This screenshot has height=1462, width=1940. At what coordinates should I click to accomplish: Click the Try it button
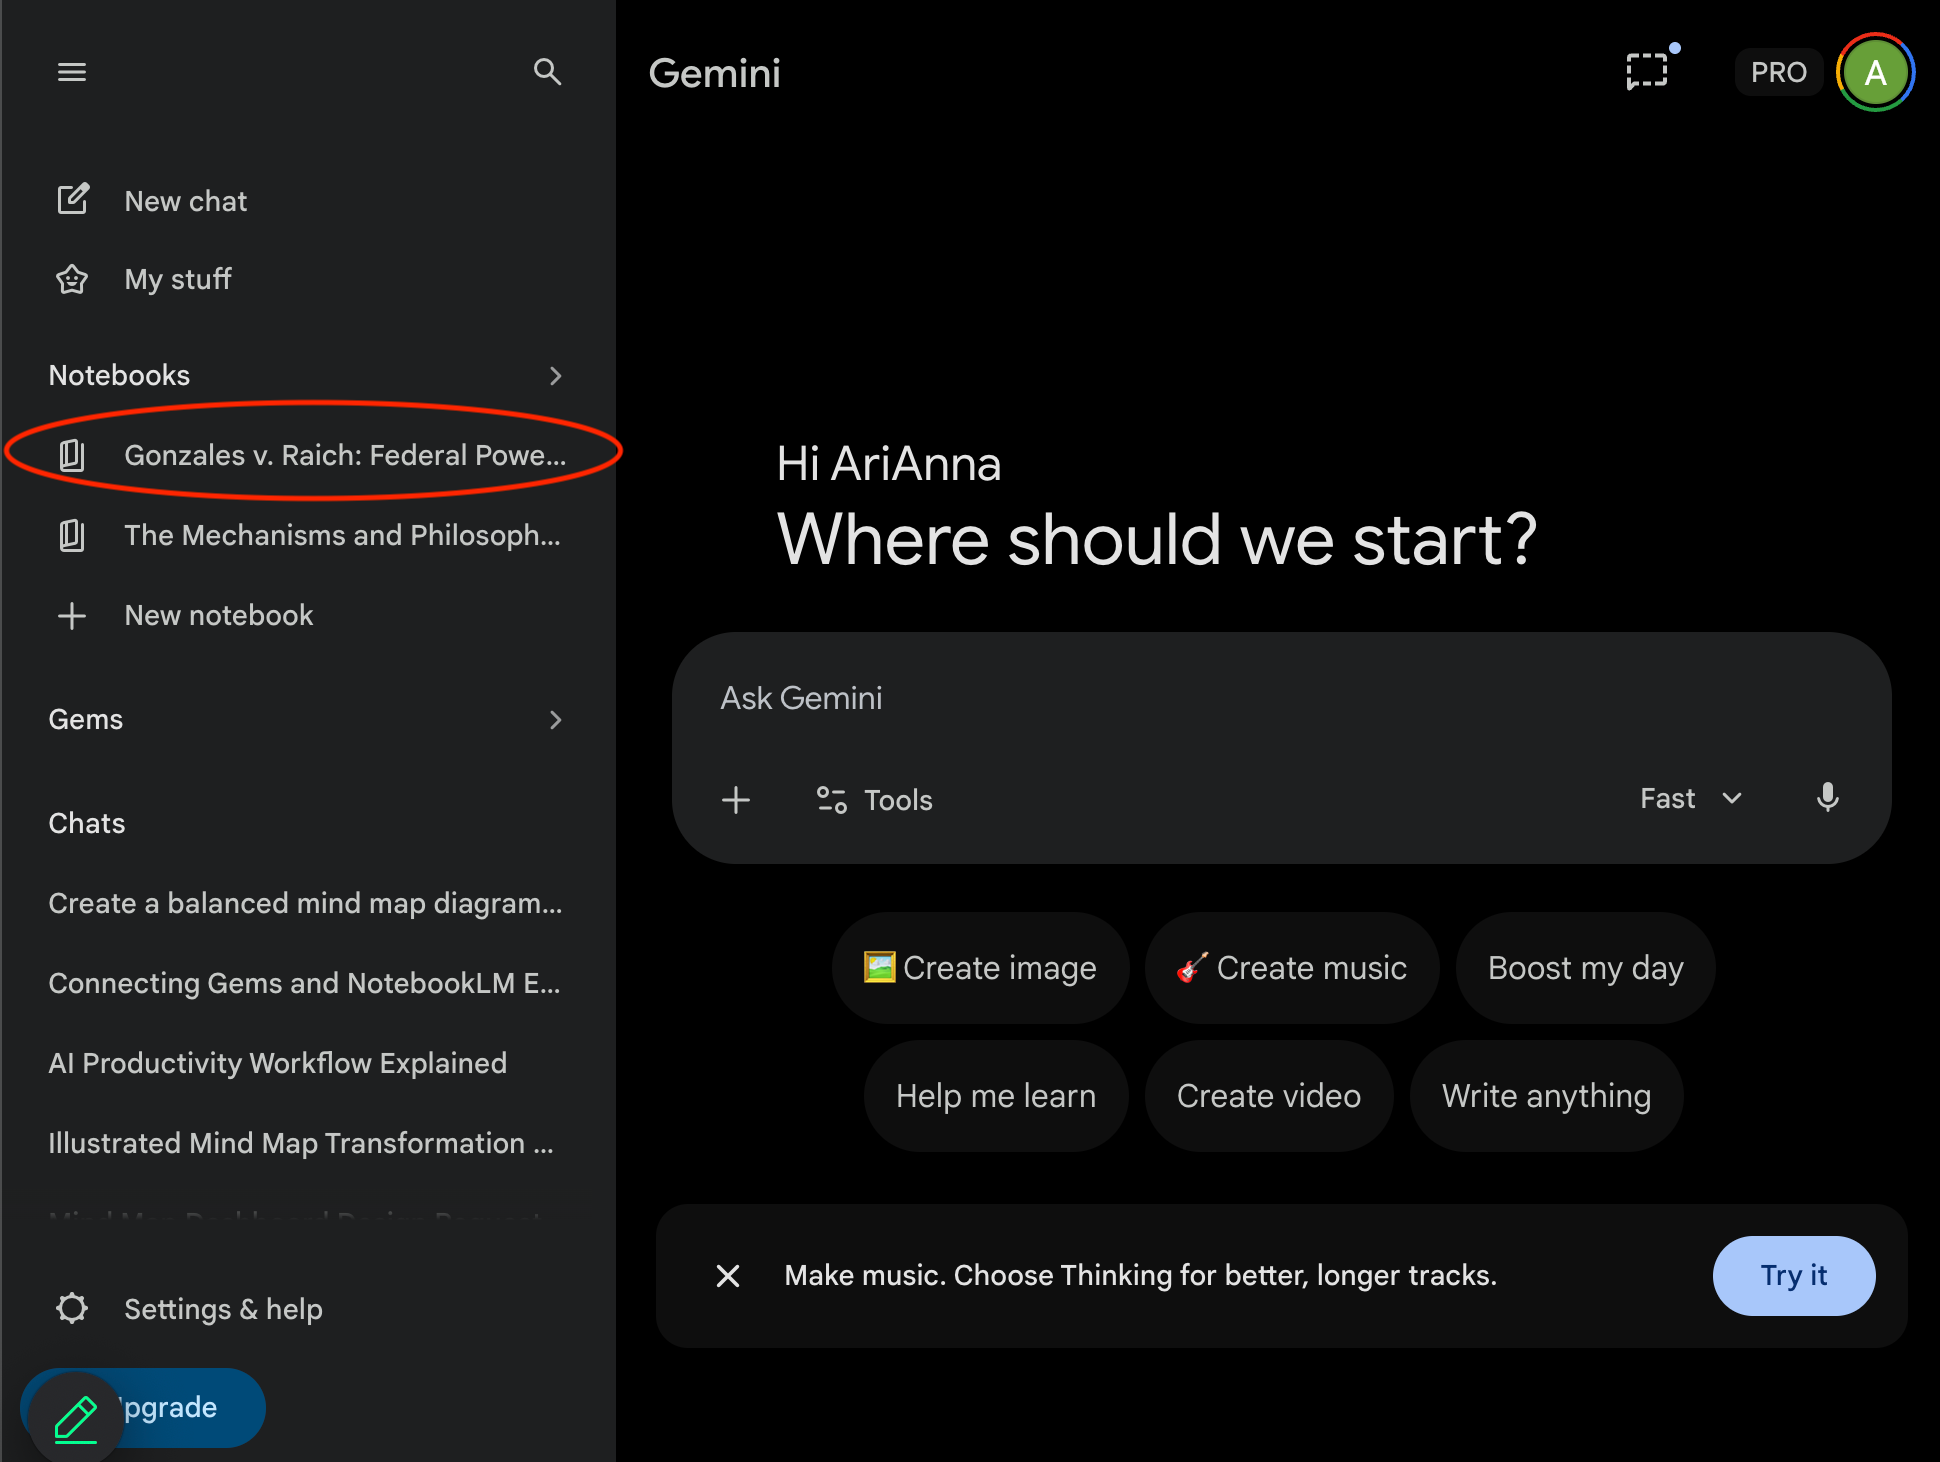pos(1793,1276)
